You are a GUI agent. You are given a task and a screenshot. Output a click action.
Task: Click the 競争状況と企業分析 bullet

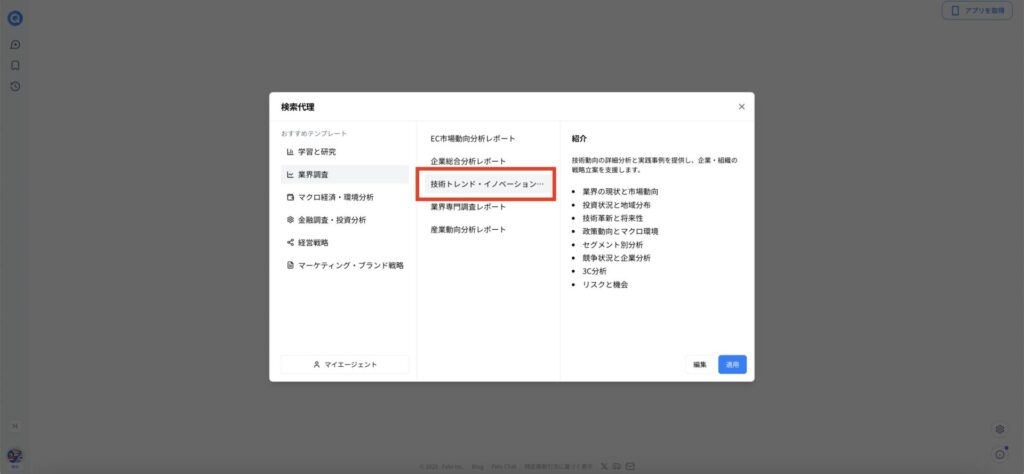point(616,258)
